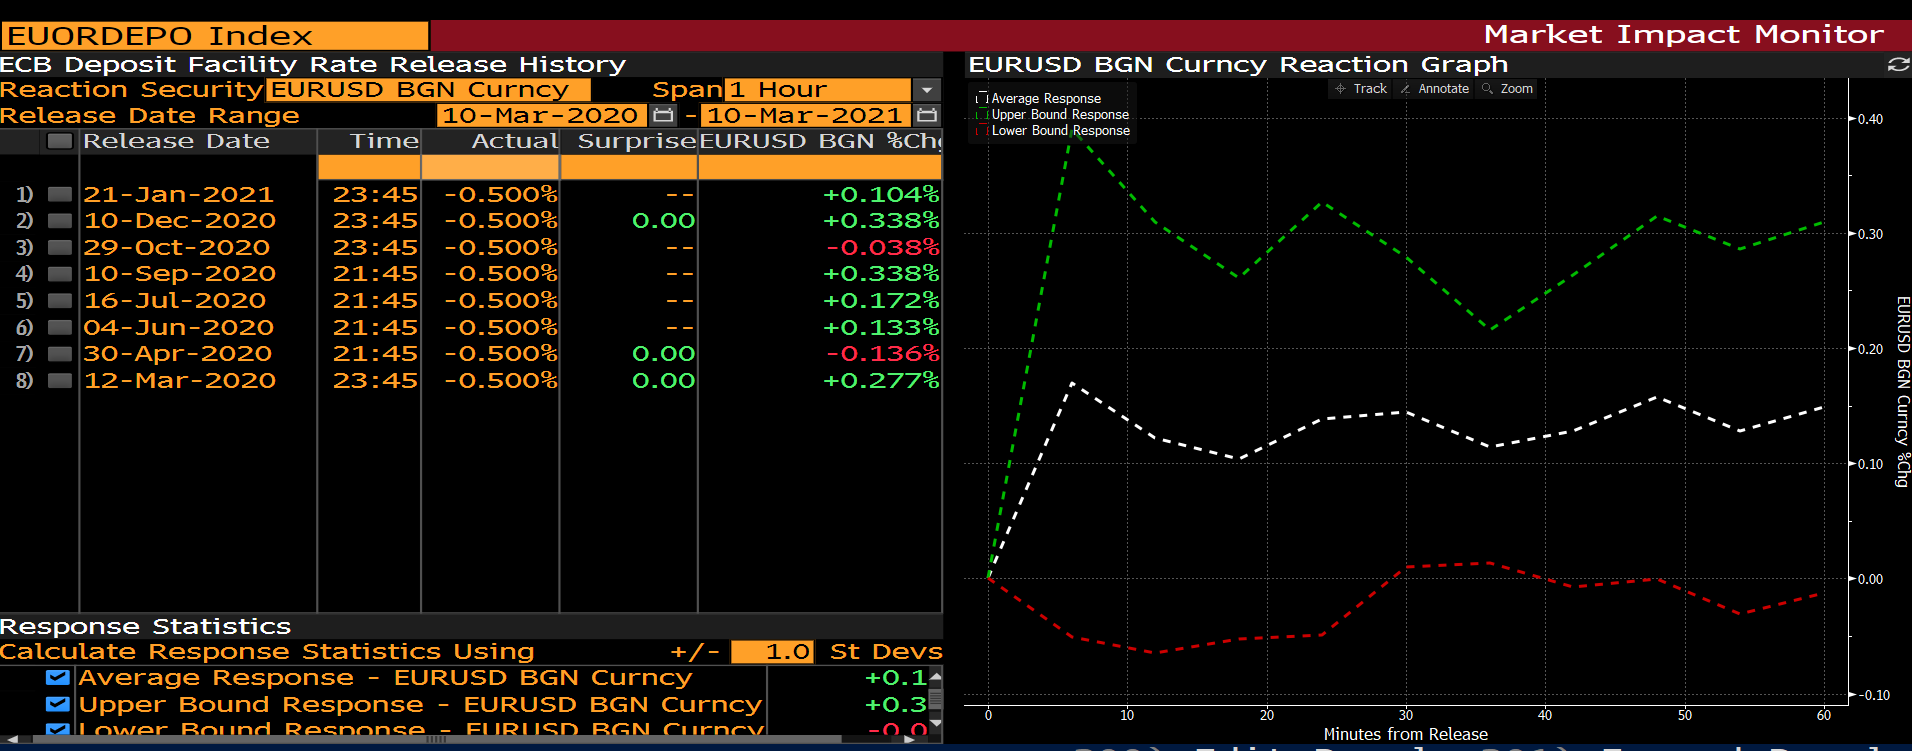Edit the 1.0 St Devs input field
The image size is (1912, 751).
tap(772, 652)
